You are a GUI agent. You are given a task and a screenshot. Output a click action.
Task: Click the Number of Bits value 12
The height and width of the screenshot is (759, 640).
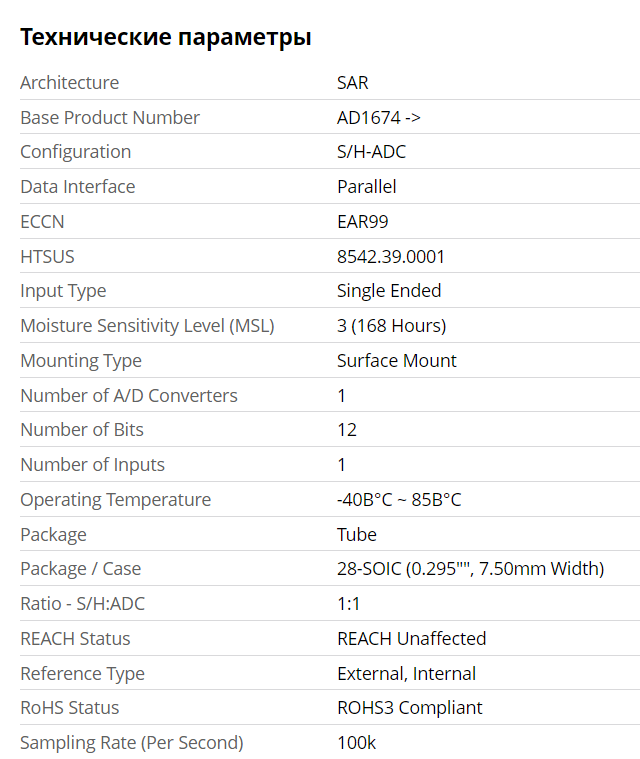pos(346,430)
